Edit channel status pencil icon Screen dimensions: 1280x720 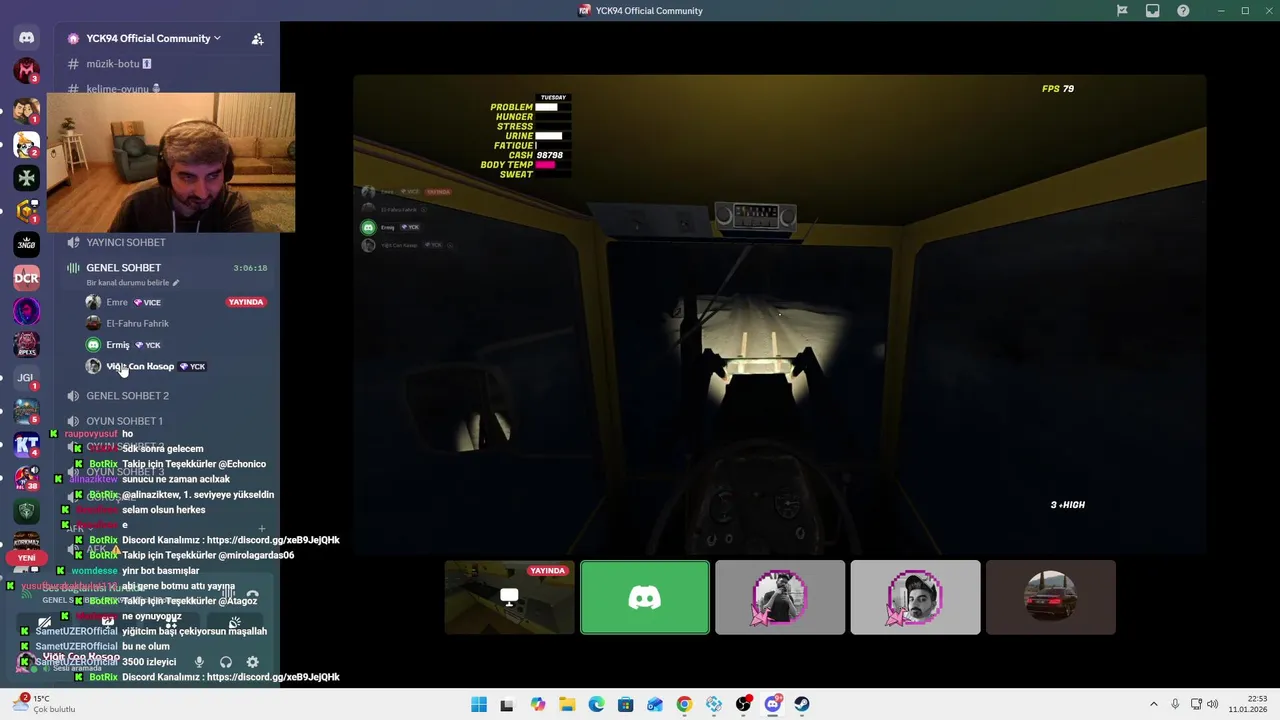pyautogui.click(x=176, y=283)
